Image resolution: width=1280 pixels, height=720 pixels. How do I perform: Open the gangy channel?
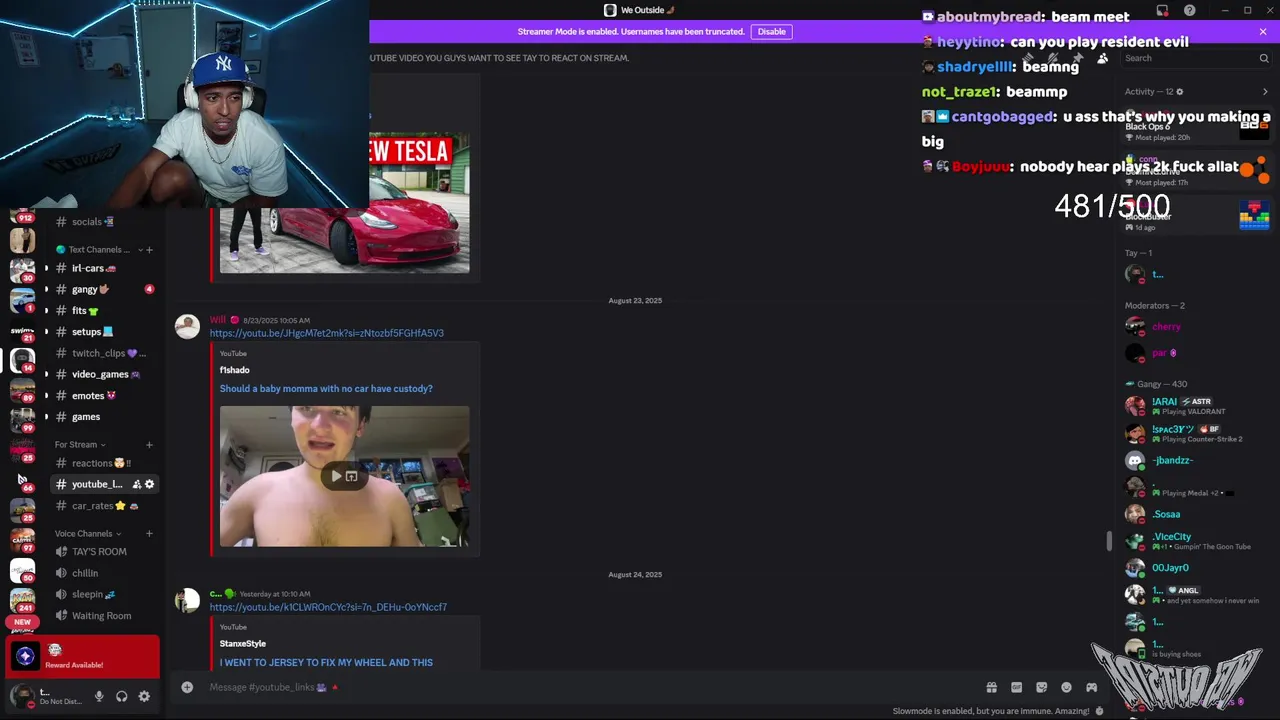pyautogui.click(x=104, y=289)
